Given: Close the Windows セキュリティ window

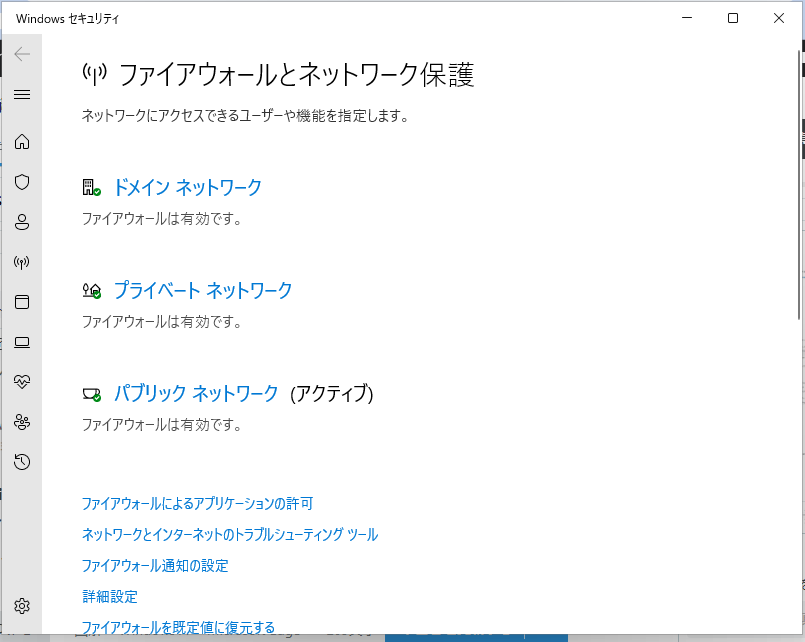Looking at the screenshot, I should pyautogui.click(x=779, y=18).
